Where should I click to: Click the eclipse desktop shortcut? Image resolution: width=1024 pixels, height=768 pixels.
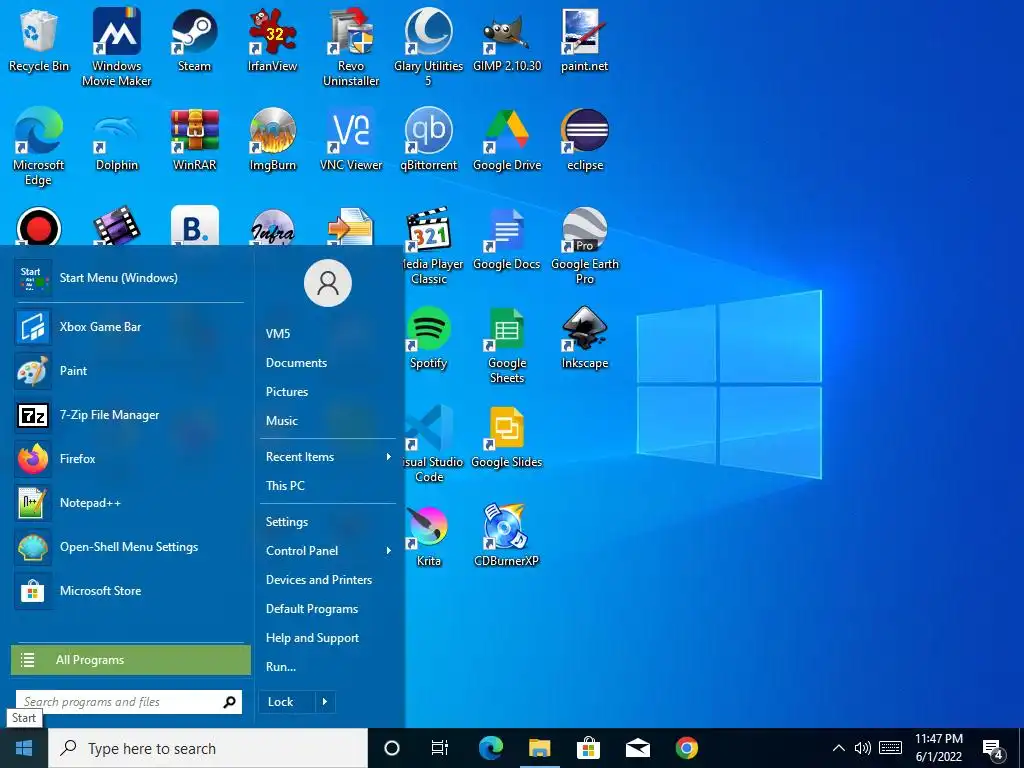point(584,140)
